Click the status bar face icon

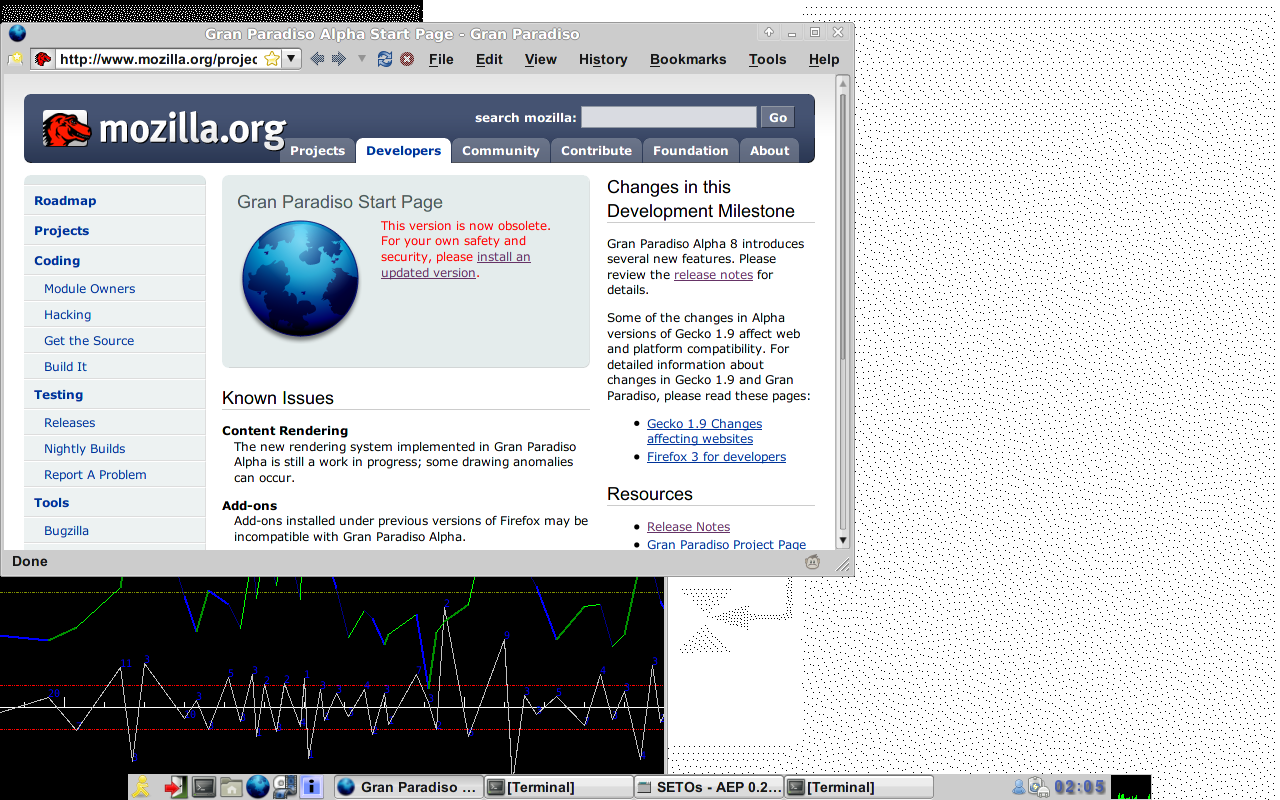812,562
